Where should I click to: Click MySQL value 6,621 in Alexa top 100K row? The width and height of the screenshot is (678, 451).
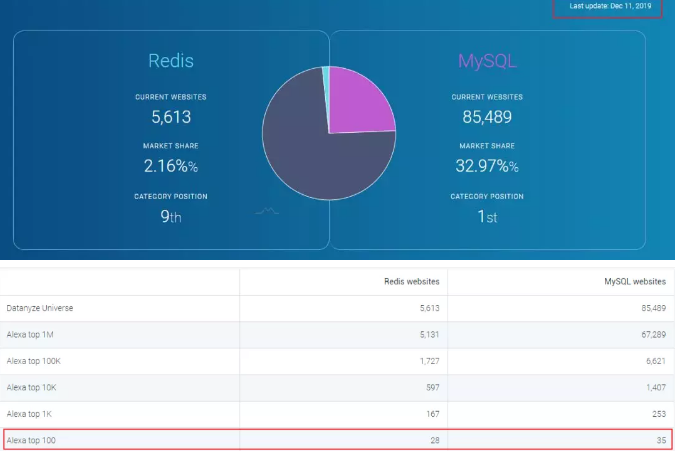pos(656,361)
